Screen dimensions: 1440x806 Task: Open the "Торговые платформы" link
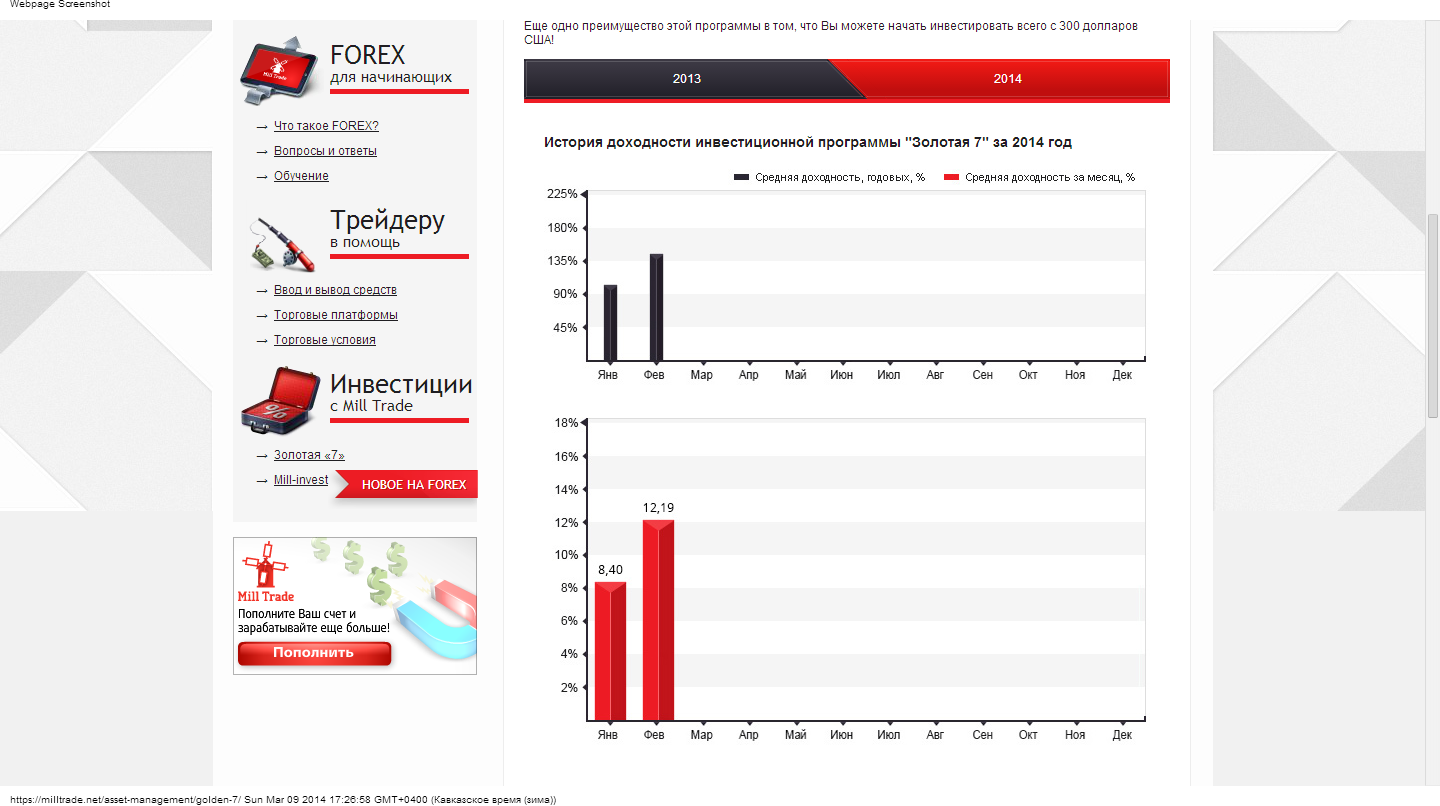point(335,314)
